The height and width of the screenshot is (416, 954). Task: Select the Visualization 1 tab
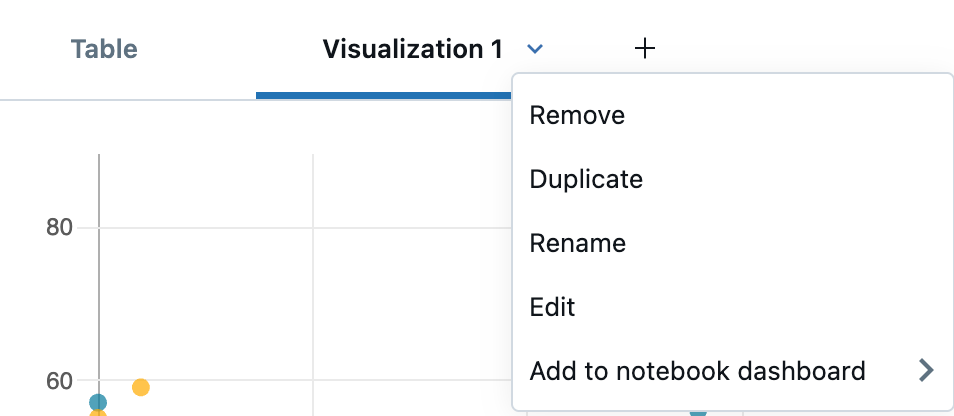pyautogui.click(x=412, y=48)
